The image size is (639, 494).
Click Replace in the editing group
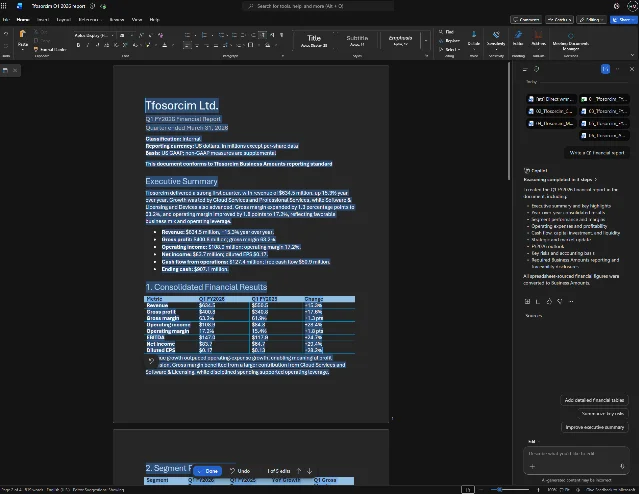450,41
